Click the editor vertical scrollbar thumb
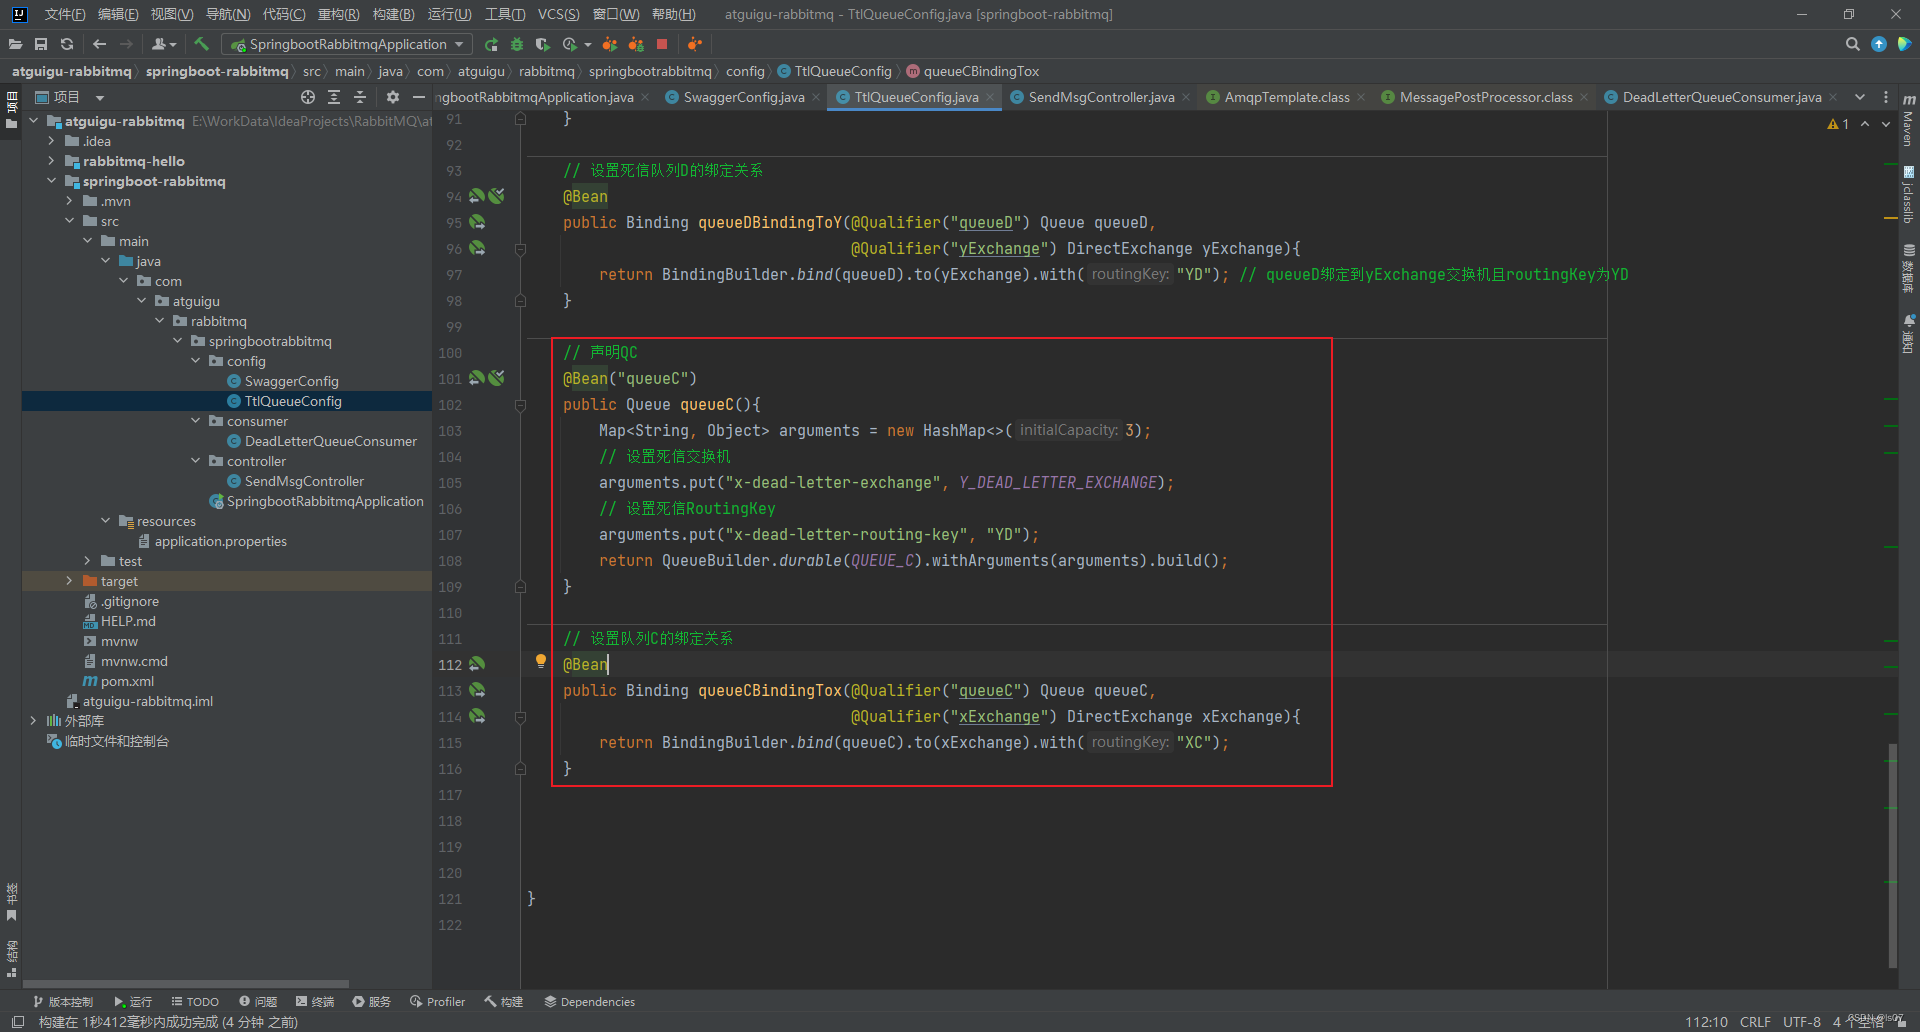The image size is (1920, 1032). coord(1892,855)
